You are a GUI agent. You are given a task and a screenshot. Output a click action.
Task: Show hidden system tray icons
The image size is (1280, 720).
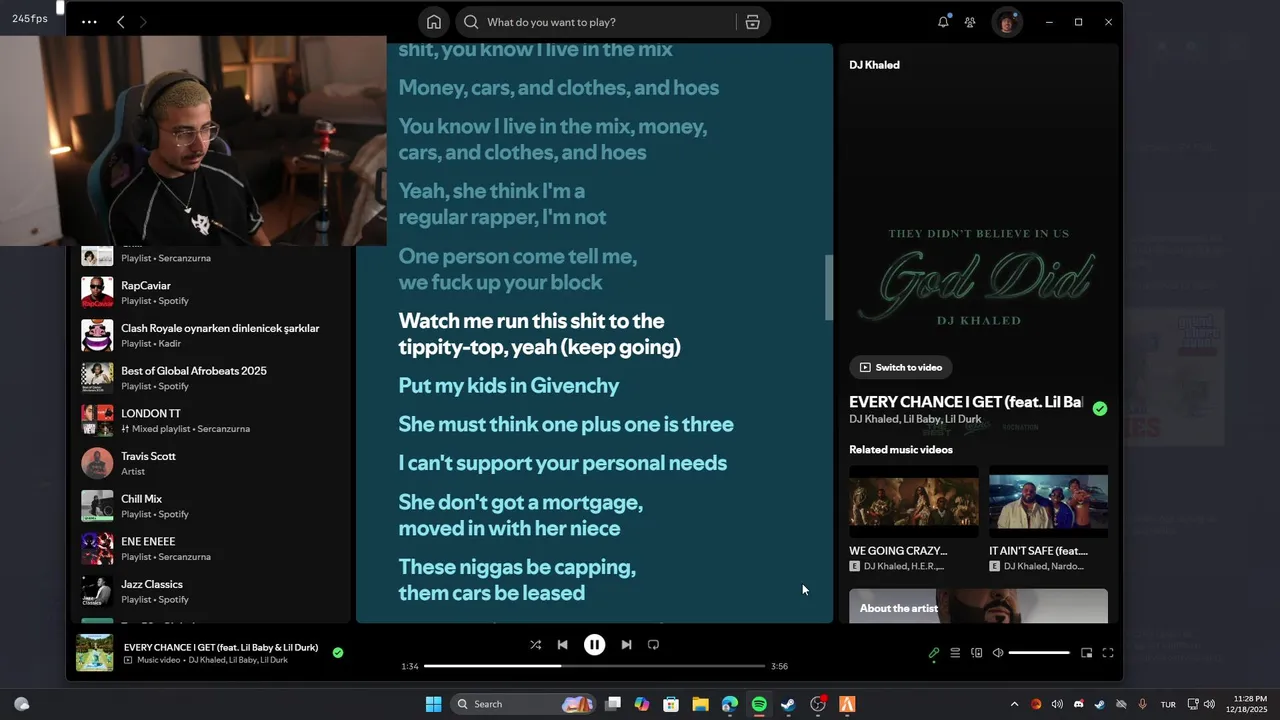tap(1014, 704)
